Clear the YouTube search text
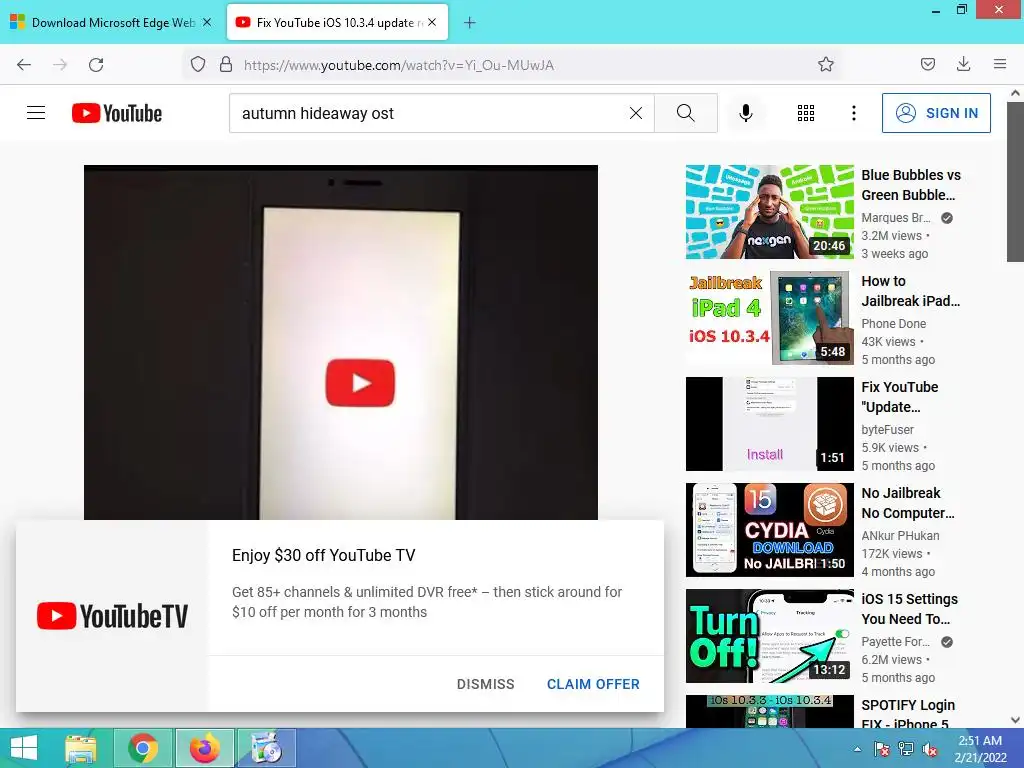1024x768 pixels. click(x=635, y=113)
